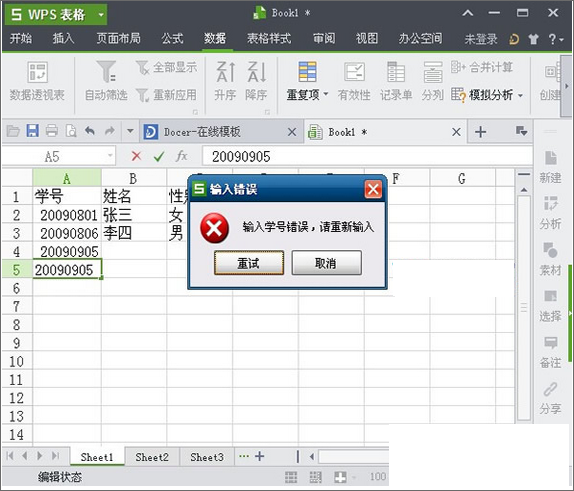Image resolution: width=574 pixels, height=491 pixels.
Task: Expand the 重复项 dropdown
Action: pos(326,95)
